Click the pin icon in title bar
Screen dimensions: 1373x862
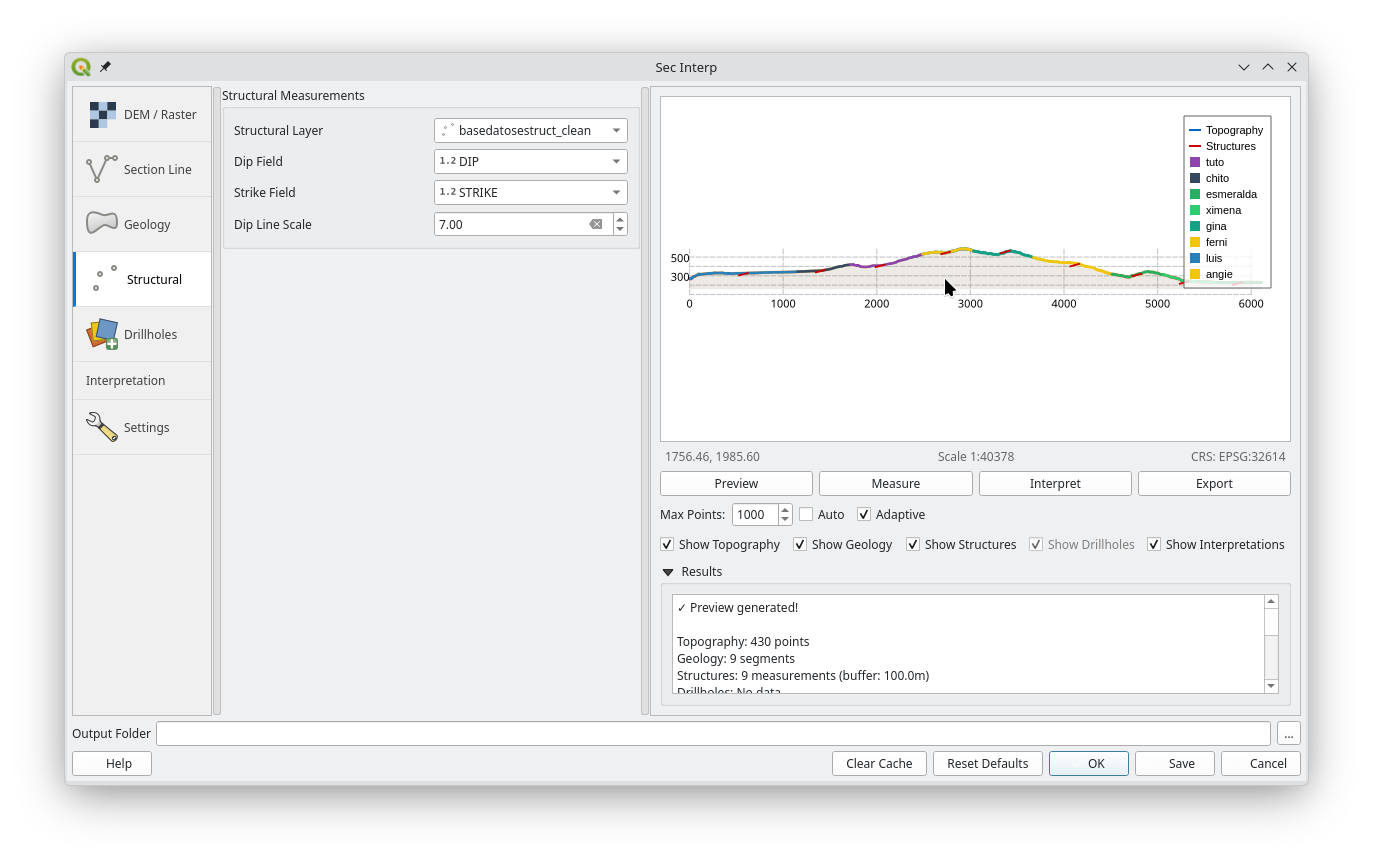point(105,67)
